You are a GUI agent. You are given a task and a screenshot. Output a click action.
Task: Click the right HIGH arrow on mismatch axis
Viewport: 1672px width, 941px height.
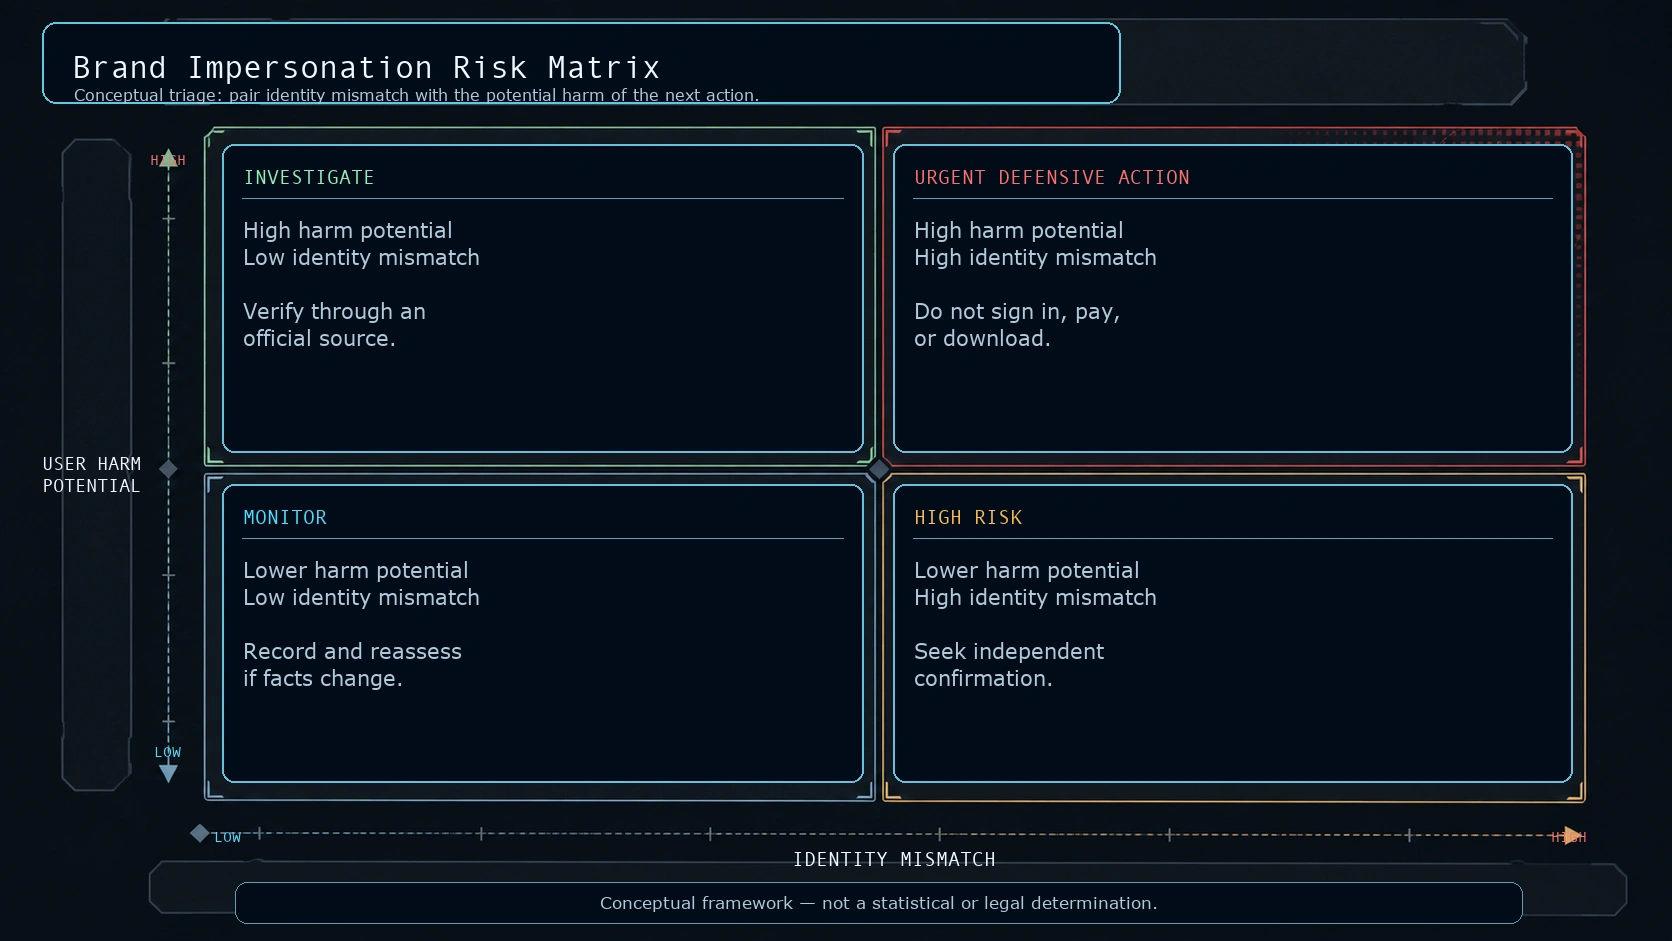coord(1573,836)
